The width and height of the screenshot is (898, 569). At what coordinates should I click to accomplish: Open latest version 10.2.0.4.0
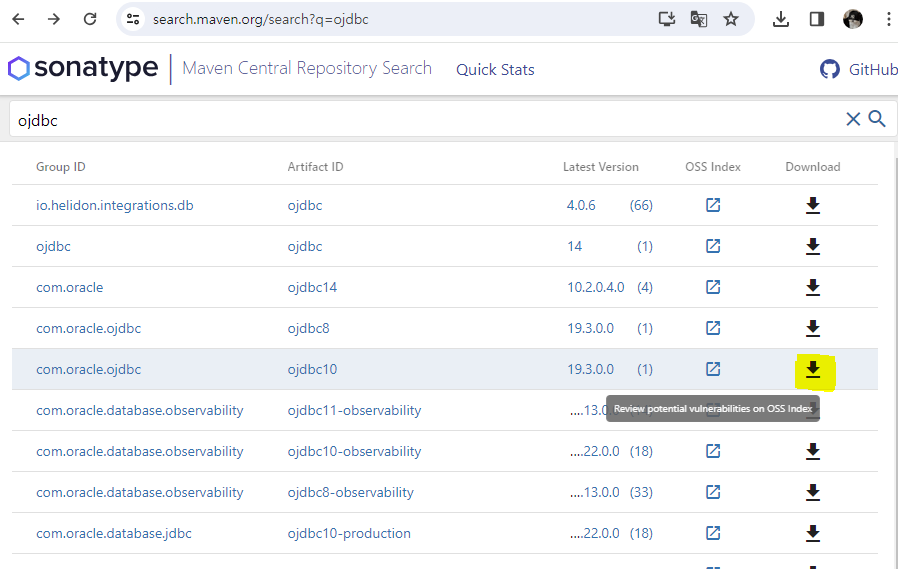(596, 287)
